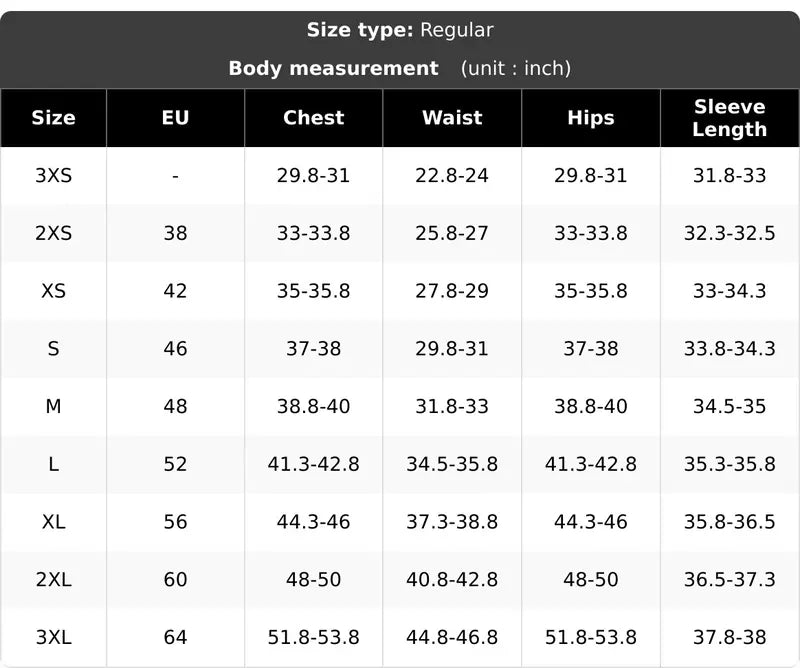Select the XS size row label
This screenshot has height=668, width=800.
coord(54,291)
